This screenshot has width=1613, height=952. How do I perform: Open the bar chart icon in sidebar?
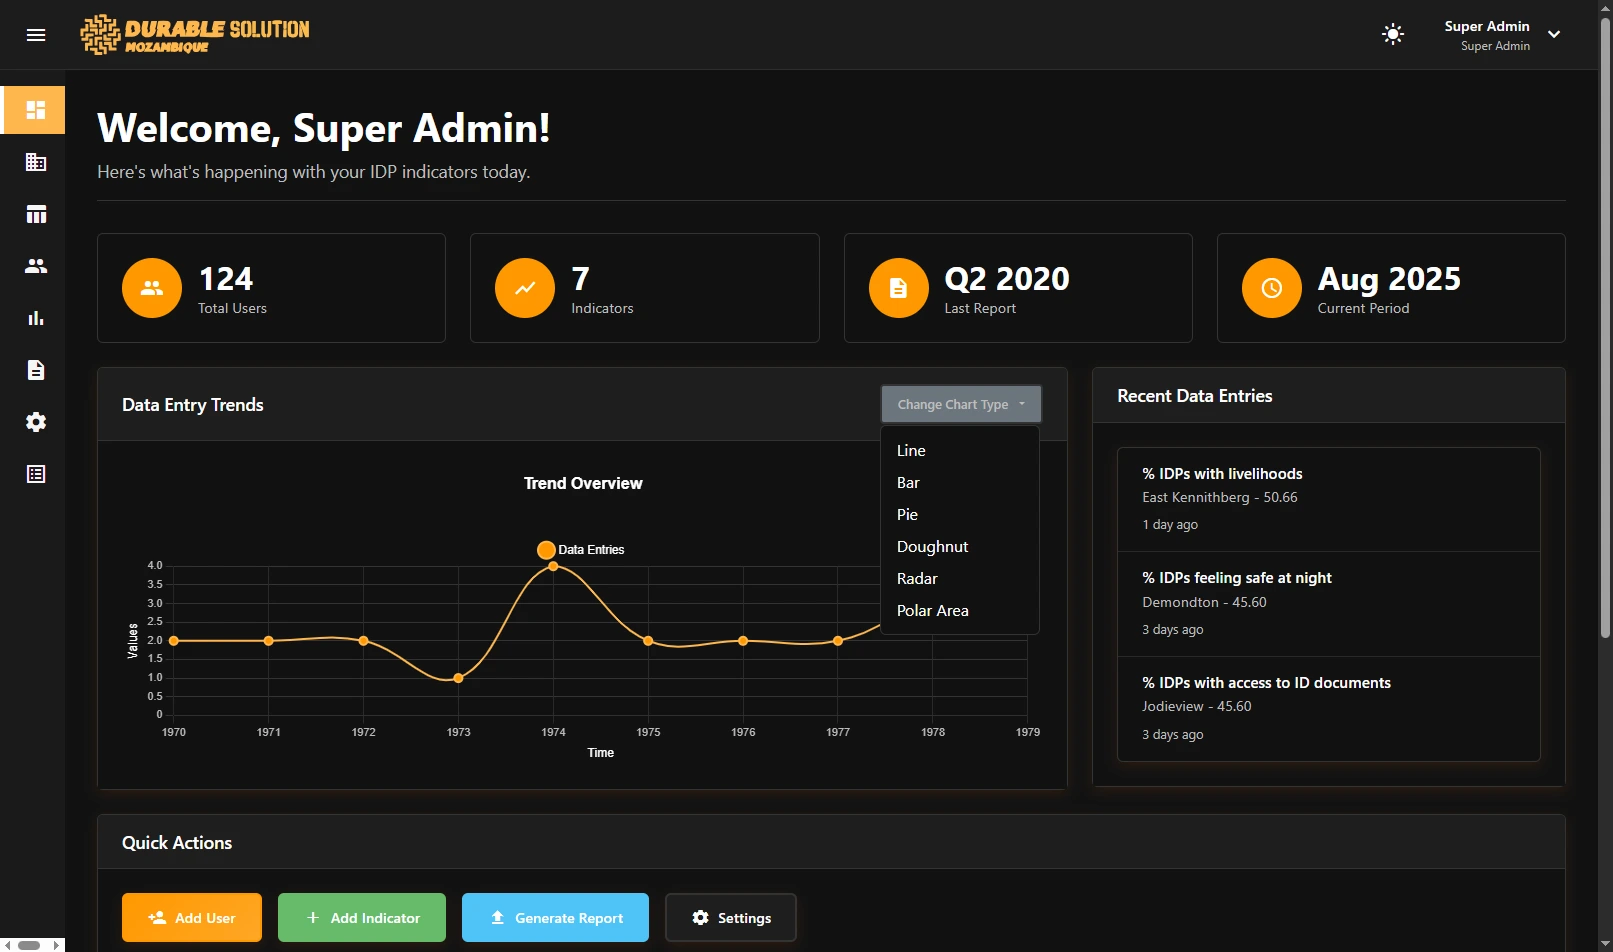36,318
